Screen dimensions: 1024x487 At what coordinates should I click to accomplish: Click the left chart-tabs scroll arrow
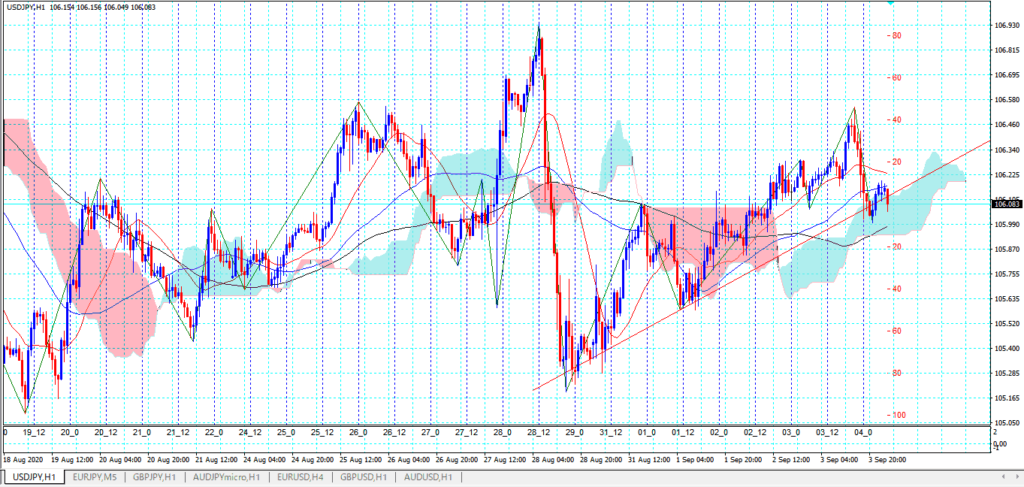pos(1004,478)
